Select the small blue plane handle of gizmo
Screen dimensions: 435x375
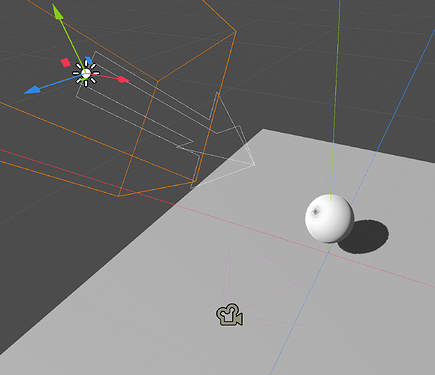[89, 60]
